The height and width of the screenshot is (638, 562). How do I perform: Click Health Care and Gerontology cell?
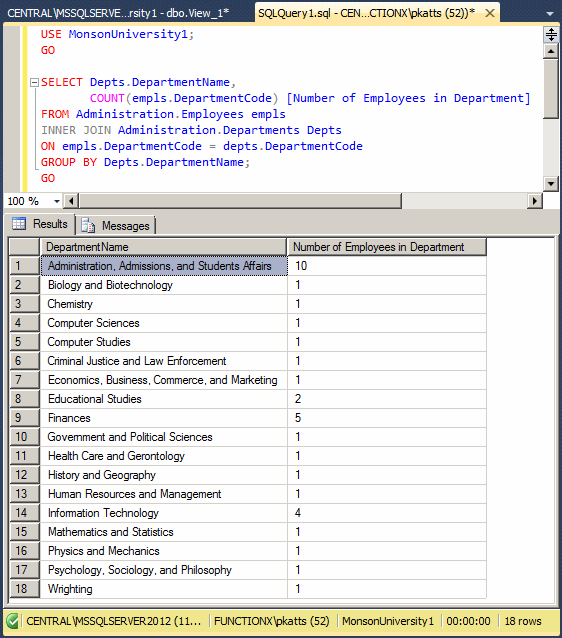164,456
